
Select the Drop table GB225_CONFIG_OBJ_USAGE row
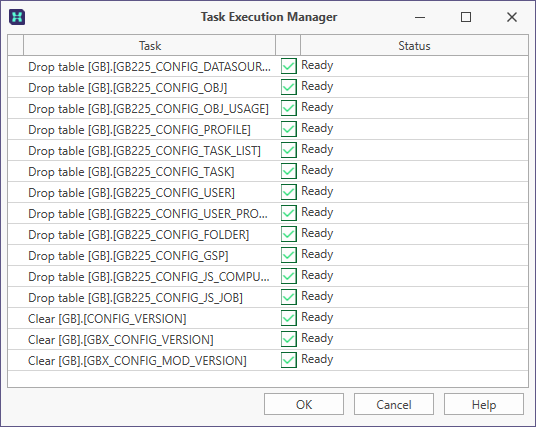268,108
